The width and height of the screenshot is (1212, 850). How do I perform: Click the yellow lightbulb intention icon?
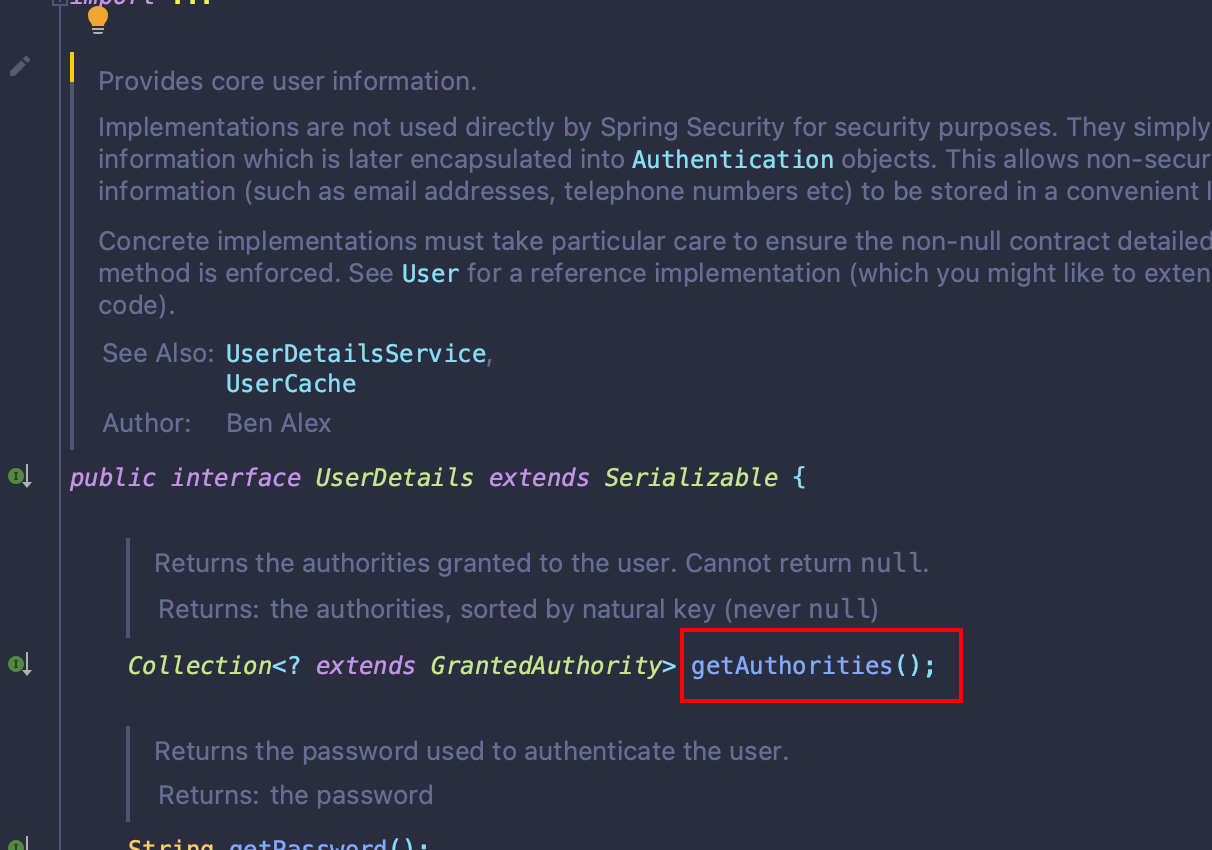point(97,19)
